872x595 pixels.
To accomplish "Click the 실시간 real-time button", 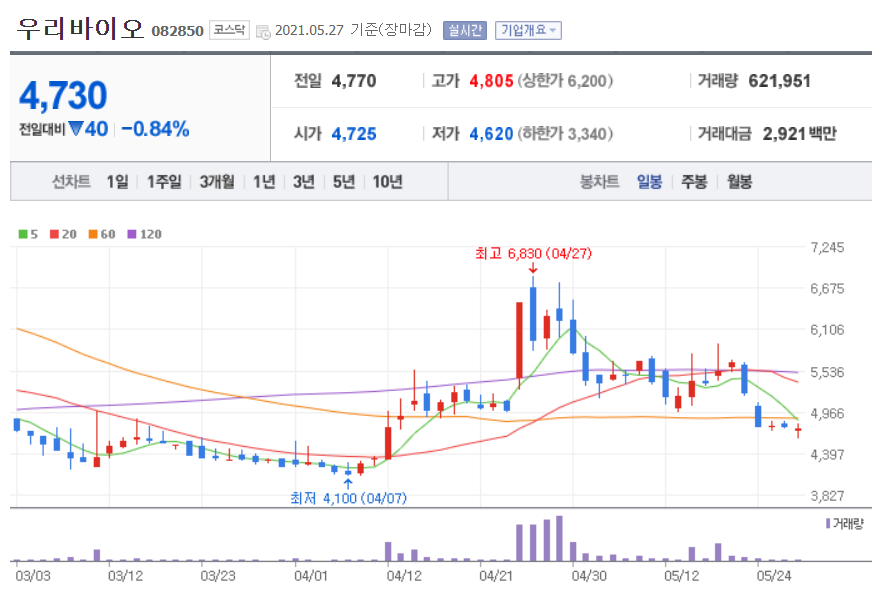I will click(x=465, y=30).
